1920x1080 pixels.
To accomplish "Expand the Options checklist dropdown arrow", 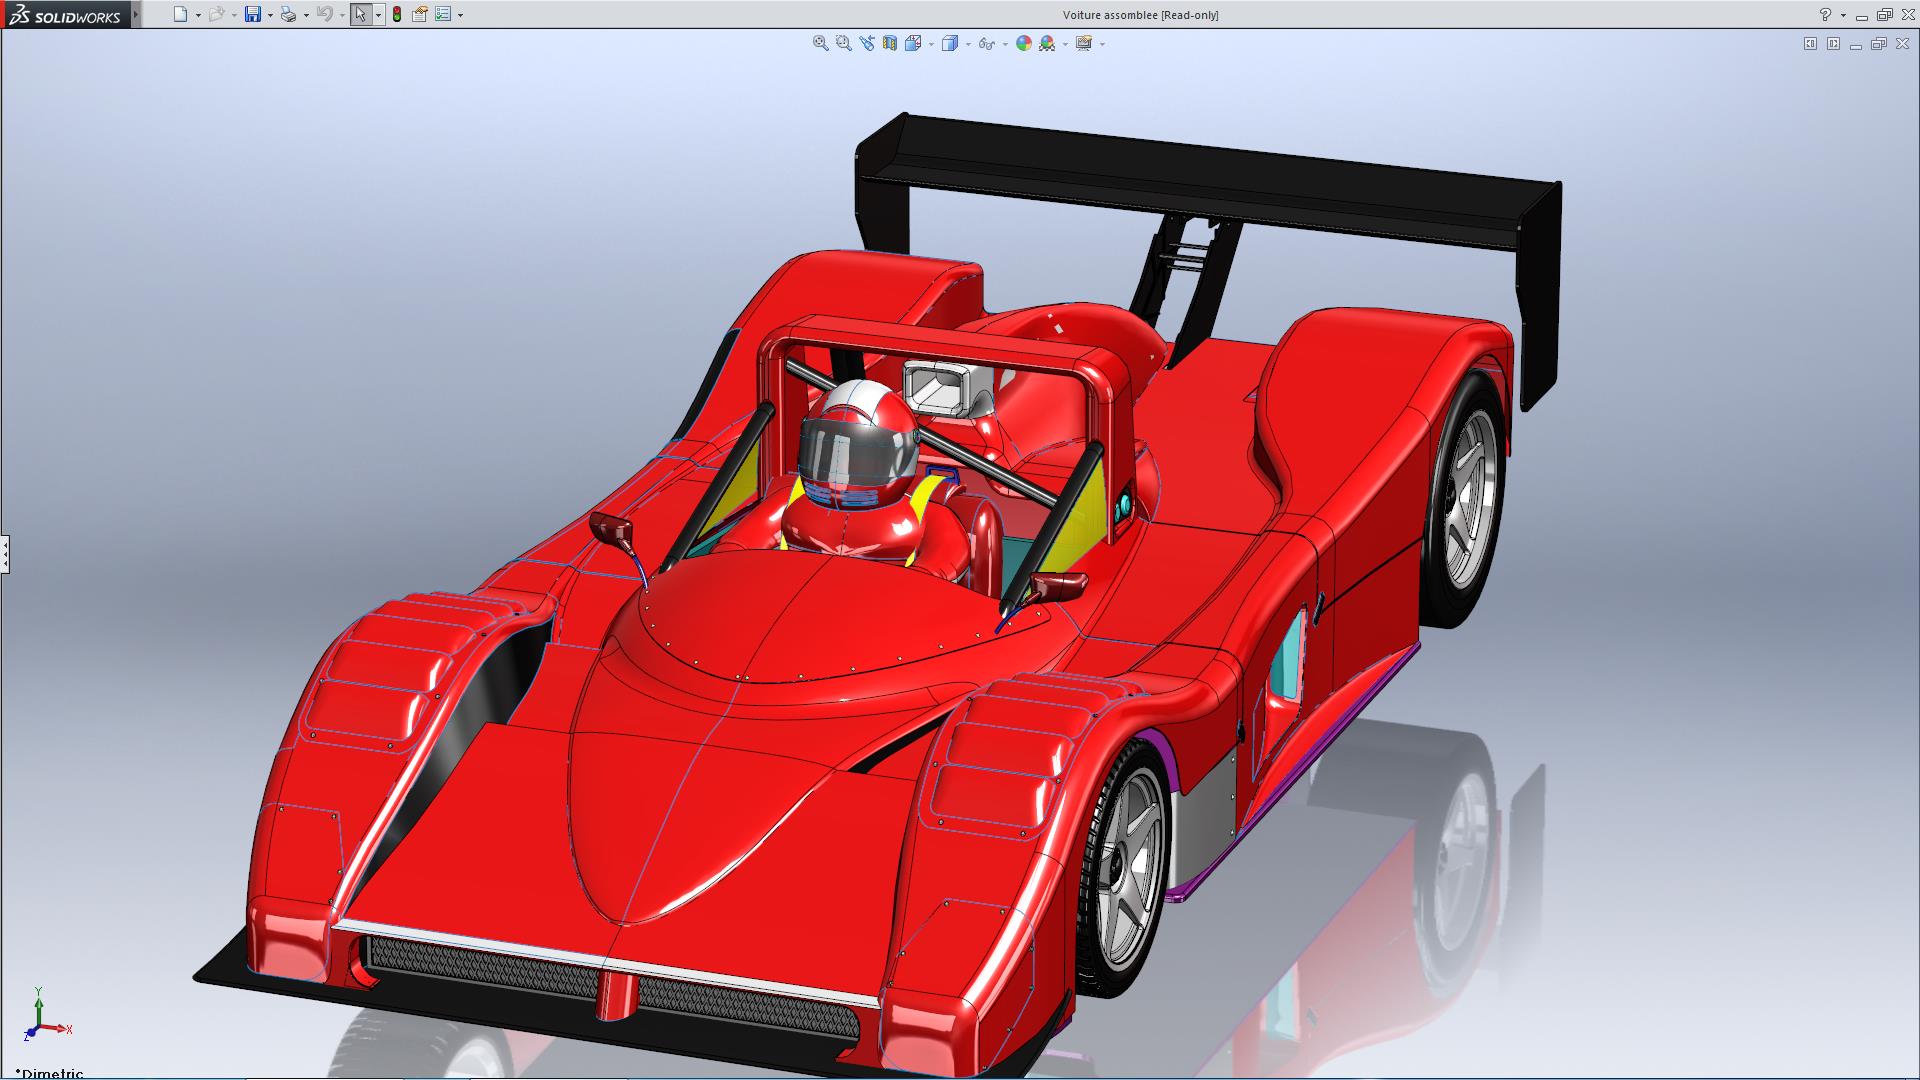I will [x=460, y=15].
